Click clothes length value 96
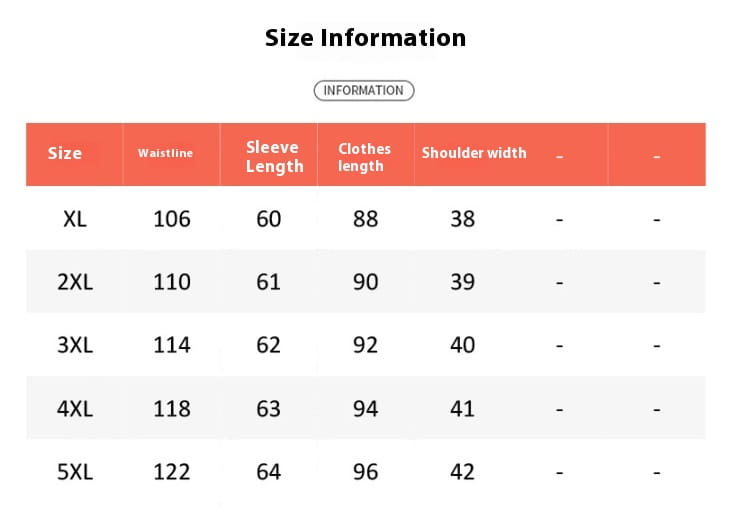This screenshot has height=520, width=756. (366, 471)
